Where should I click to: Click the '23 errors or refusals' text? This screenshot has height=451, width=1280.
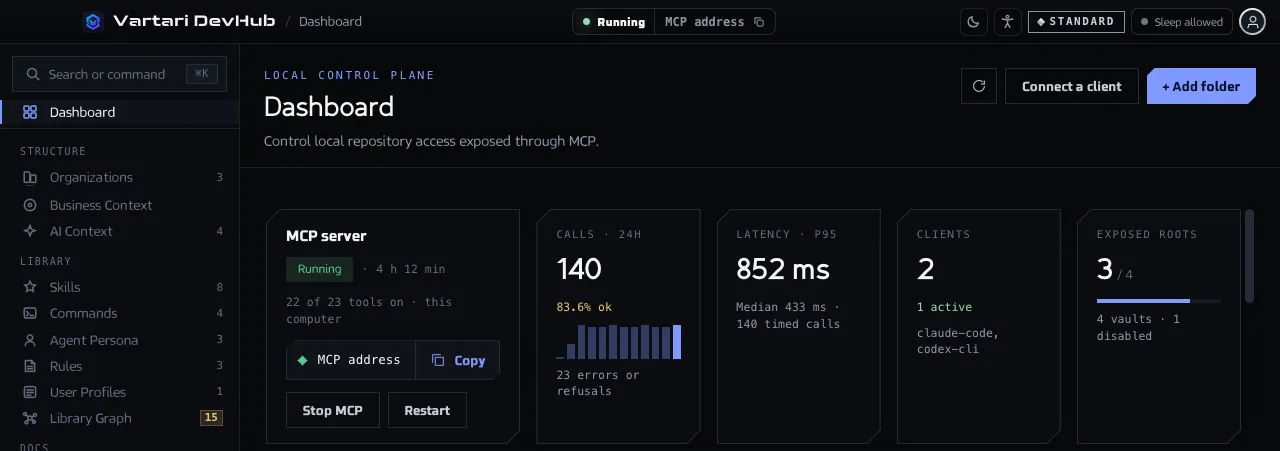point(598,383)
